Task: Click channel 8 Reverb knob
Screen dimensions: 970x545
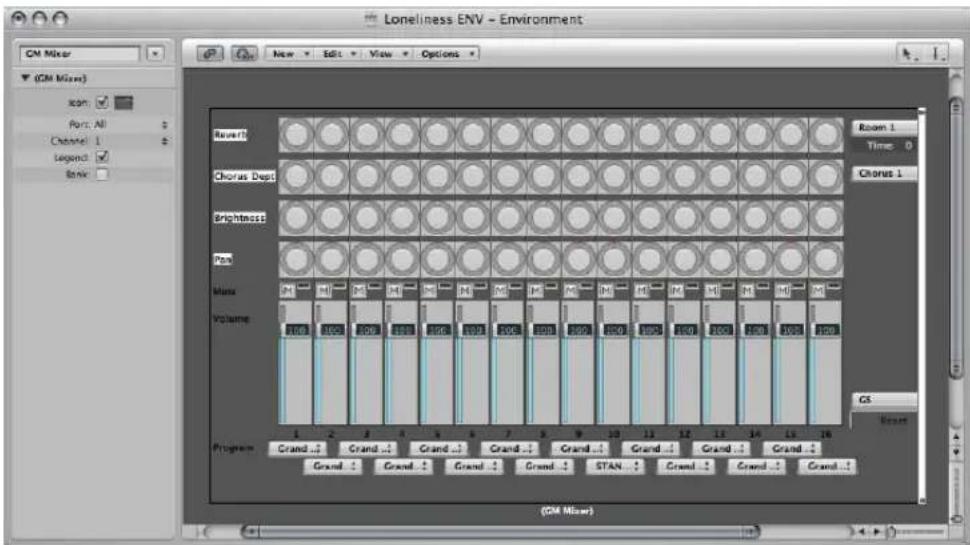Action: point(543,135)
